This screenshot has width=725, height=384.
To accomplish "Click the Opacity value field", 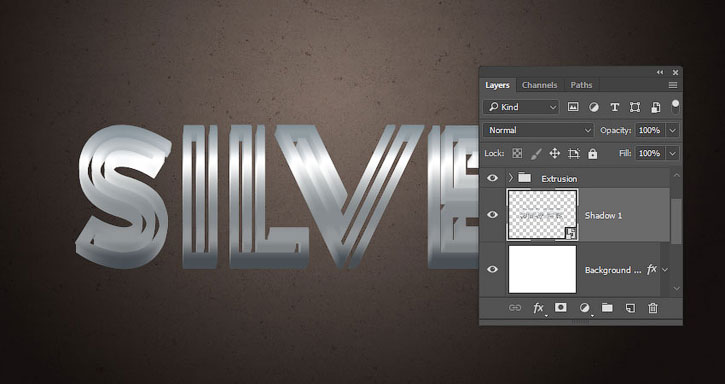I will (x=650, y=130).
